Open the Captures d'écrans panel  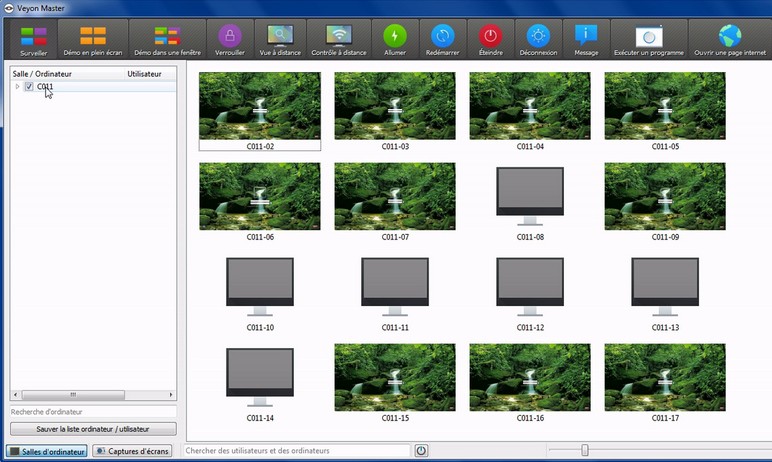coord(132,451)
